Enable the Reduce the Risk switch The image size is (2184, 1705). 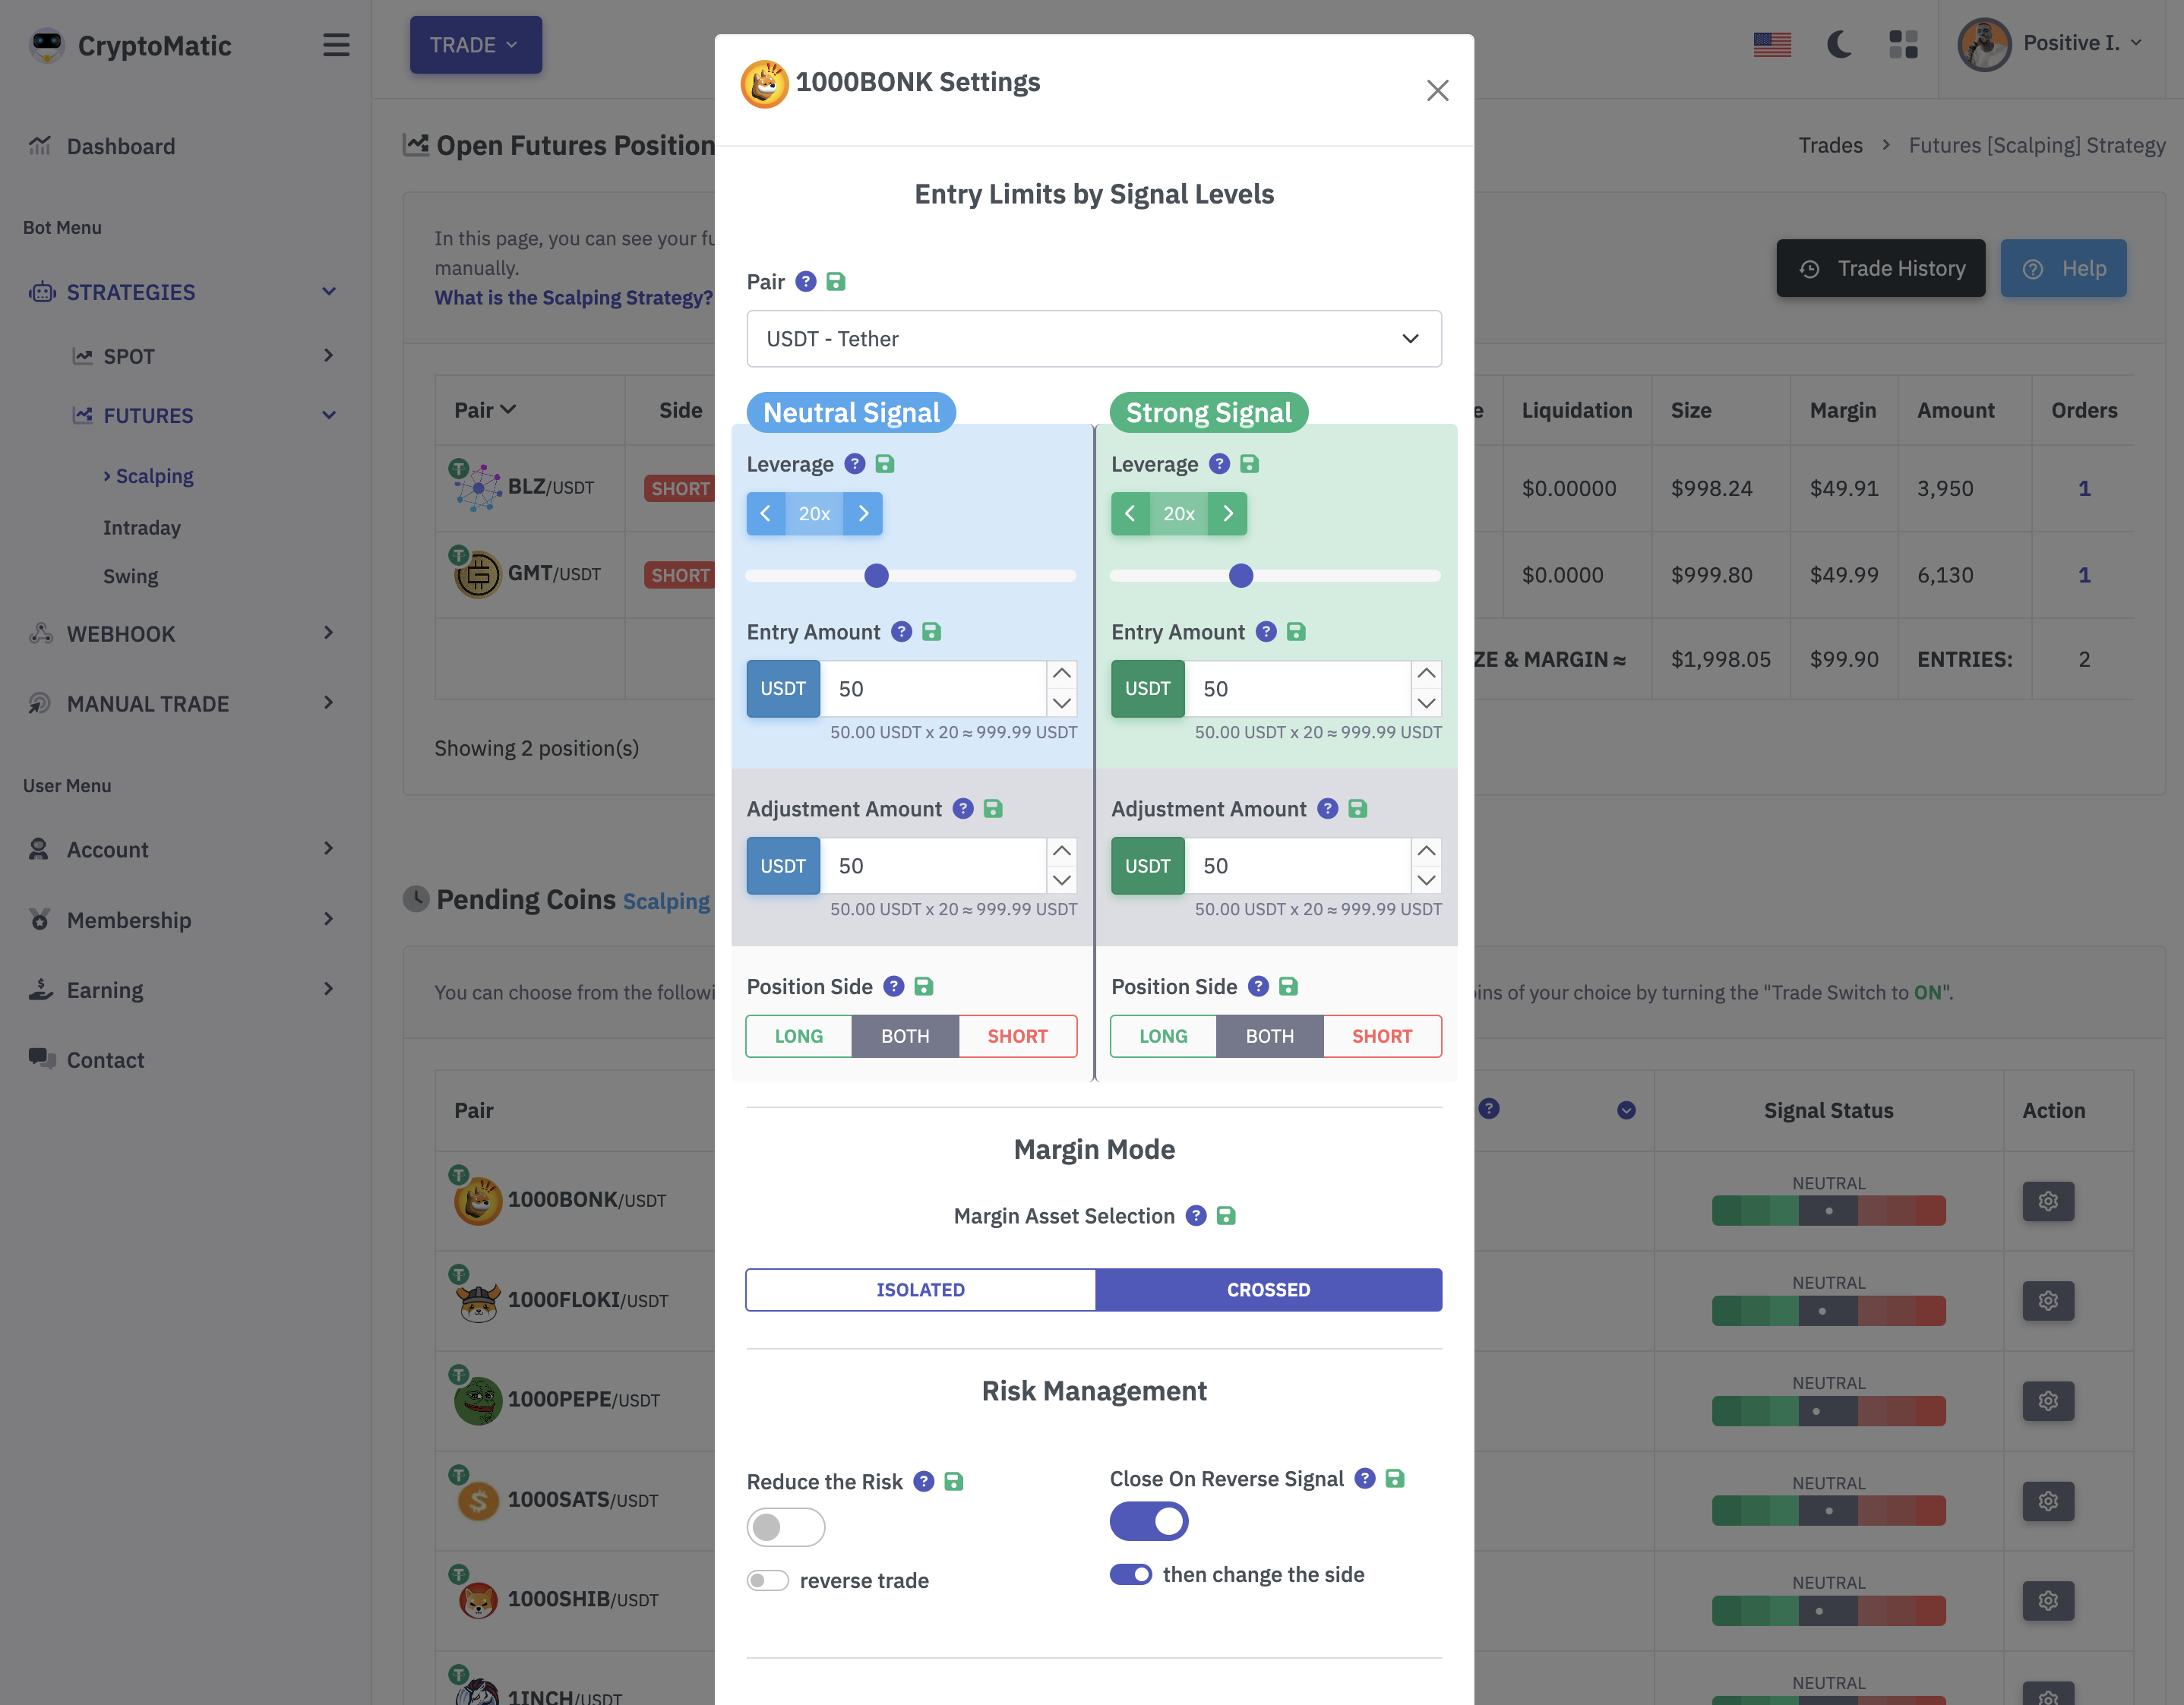click(785, 1527)
